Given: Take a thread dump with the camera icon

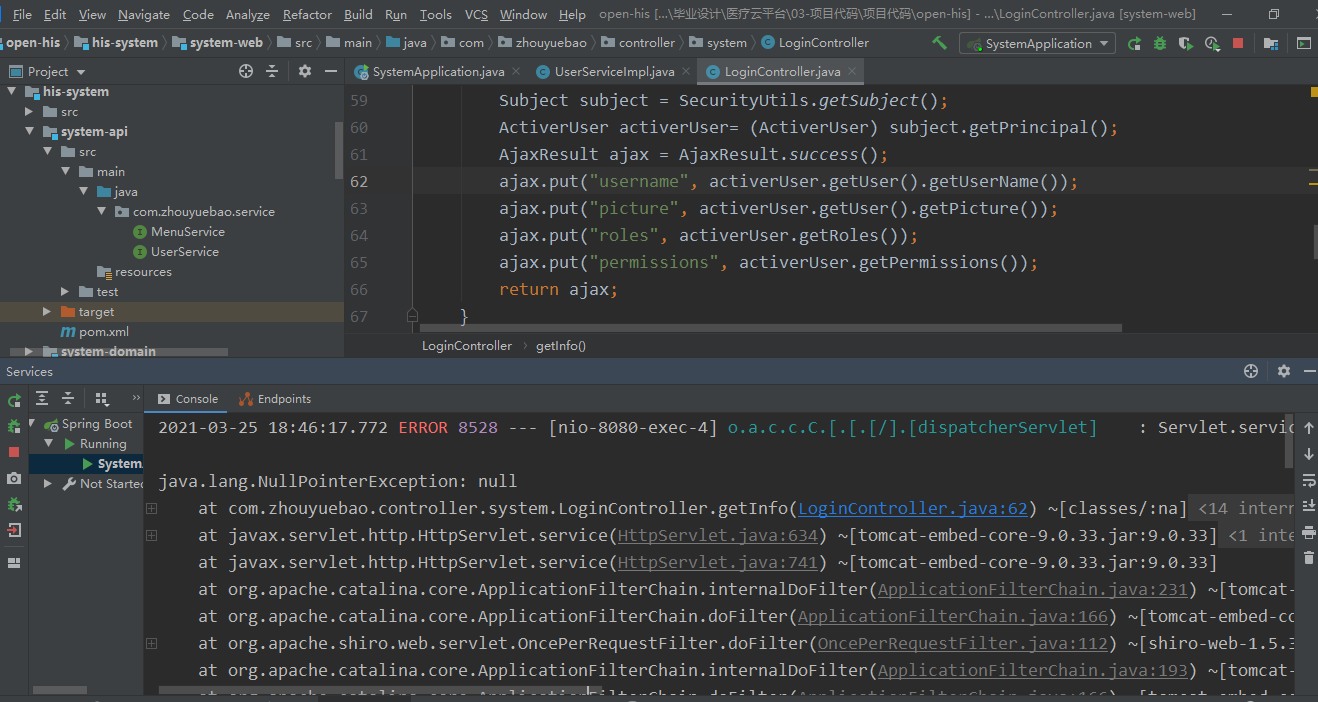Looking at the screenshot, I should point(14,478).
